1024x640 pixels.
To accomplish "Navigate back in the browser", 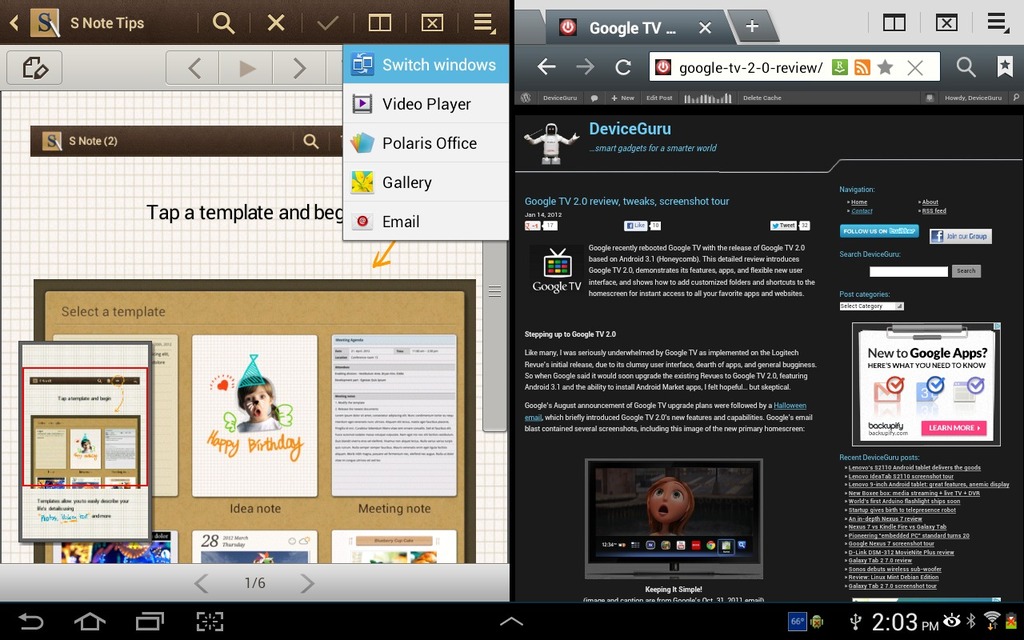I will coord(547,67).
